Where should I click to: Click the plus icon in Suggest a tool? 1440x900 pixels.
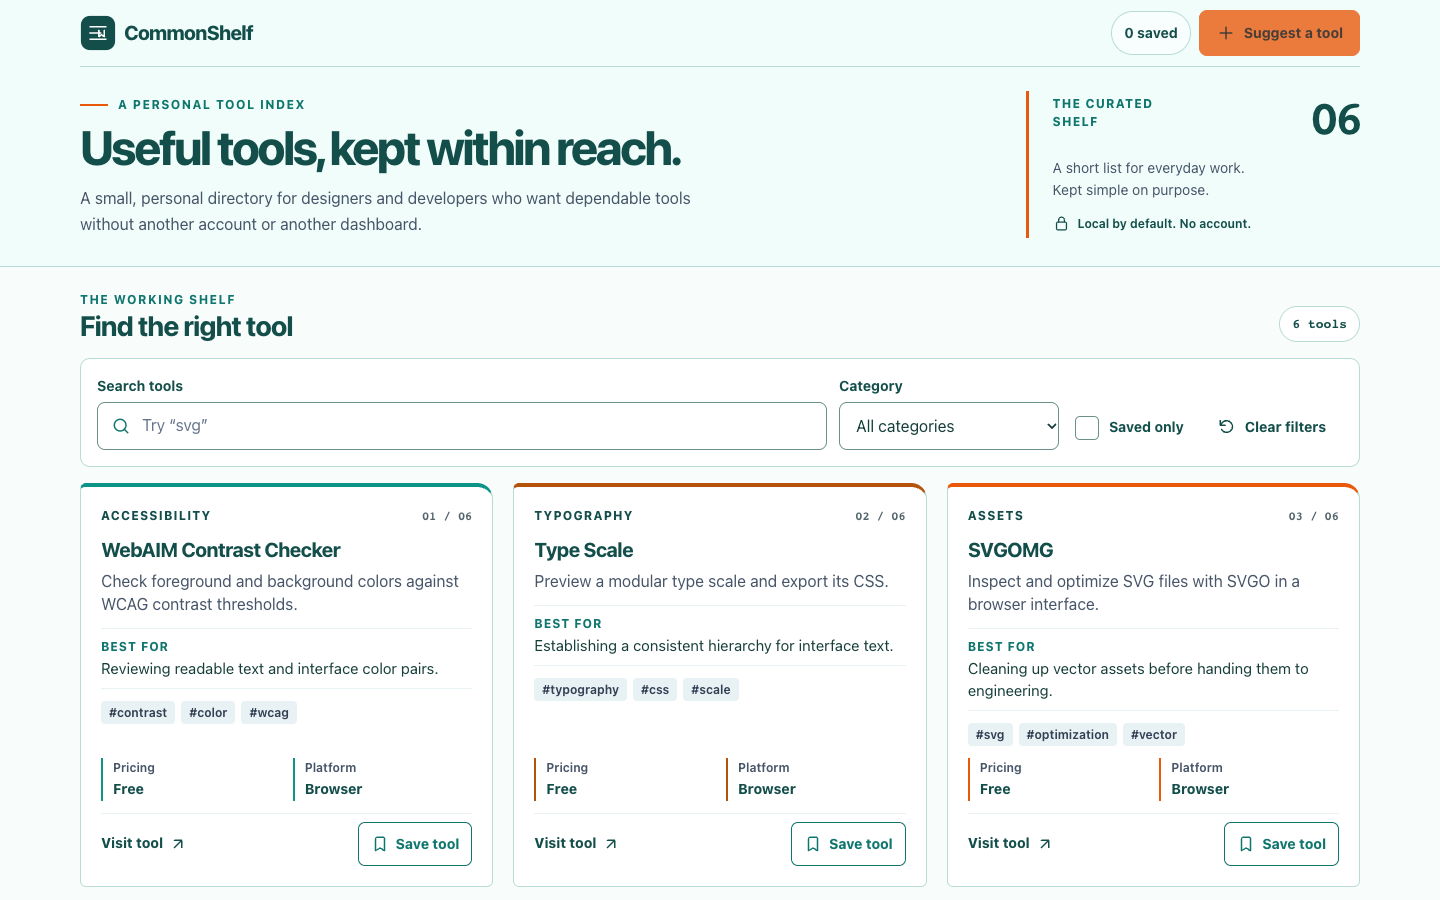pos(1226,33)
